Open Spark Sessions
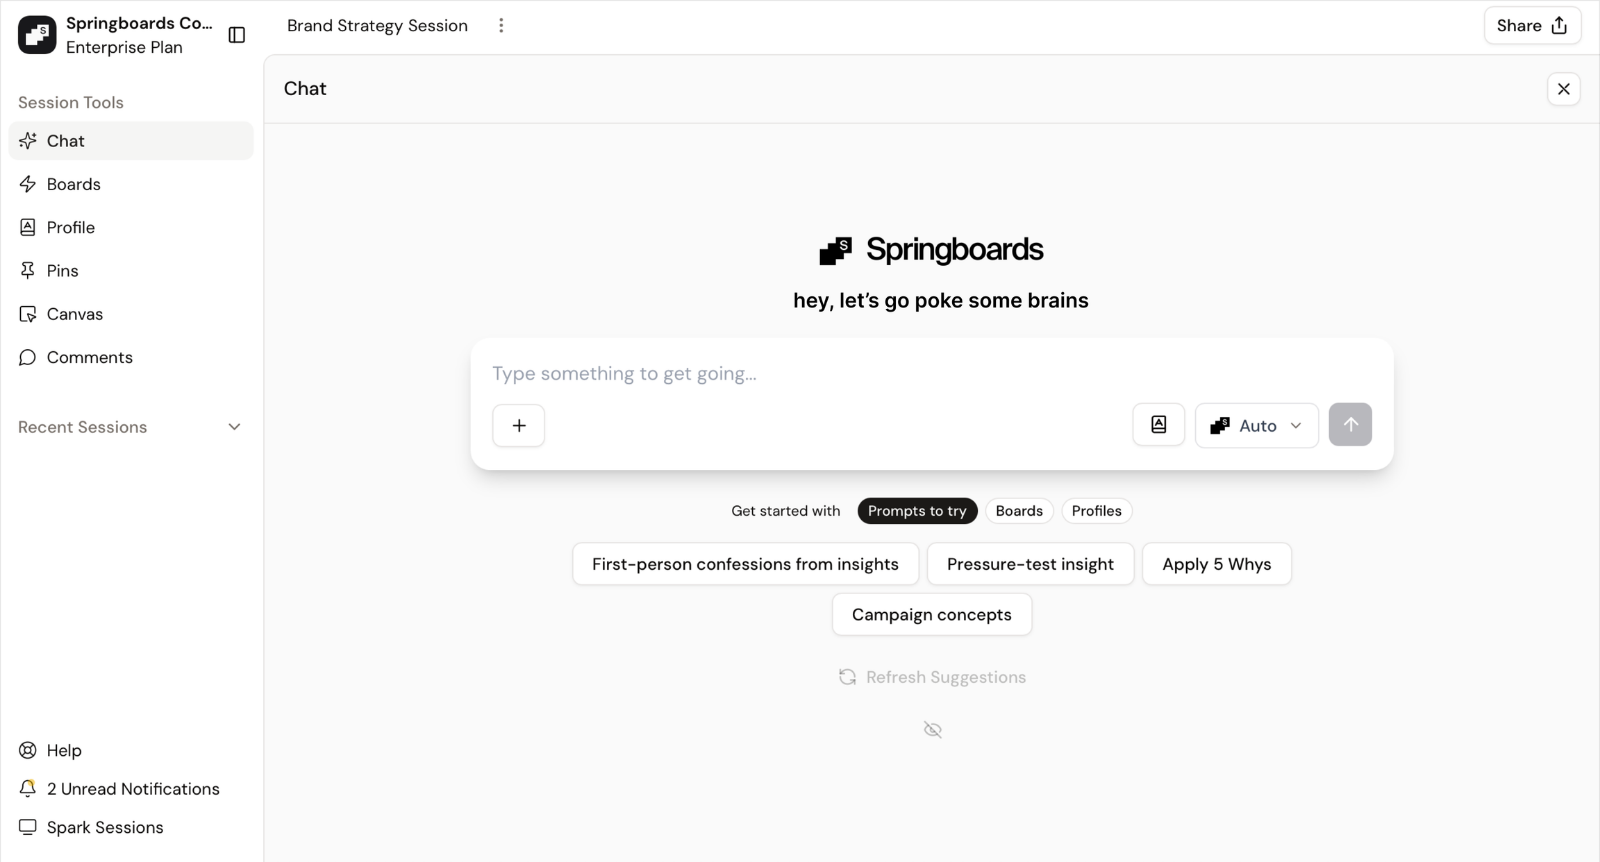 (131, 827)
